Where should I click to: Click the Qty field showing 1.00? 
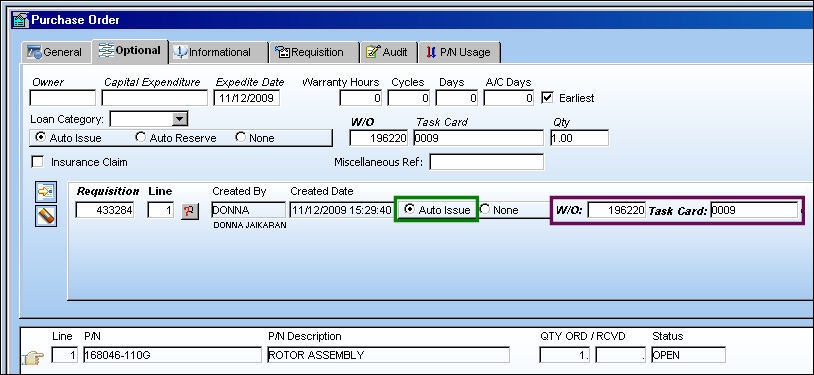coord(579,138)
